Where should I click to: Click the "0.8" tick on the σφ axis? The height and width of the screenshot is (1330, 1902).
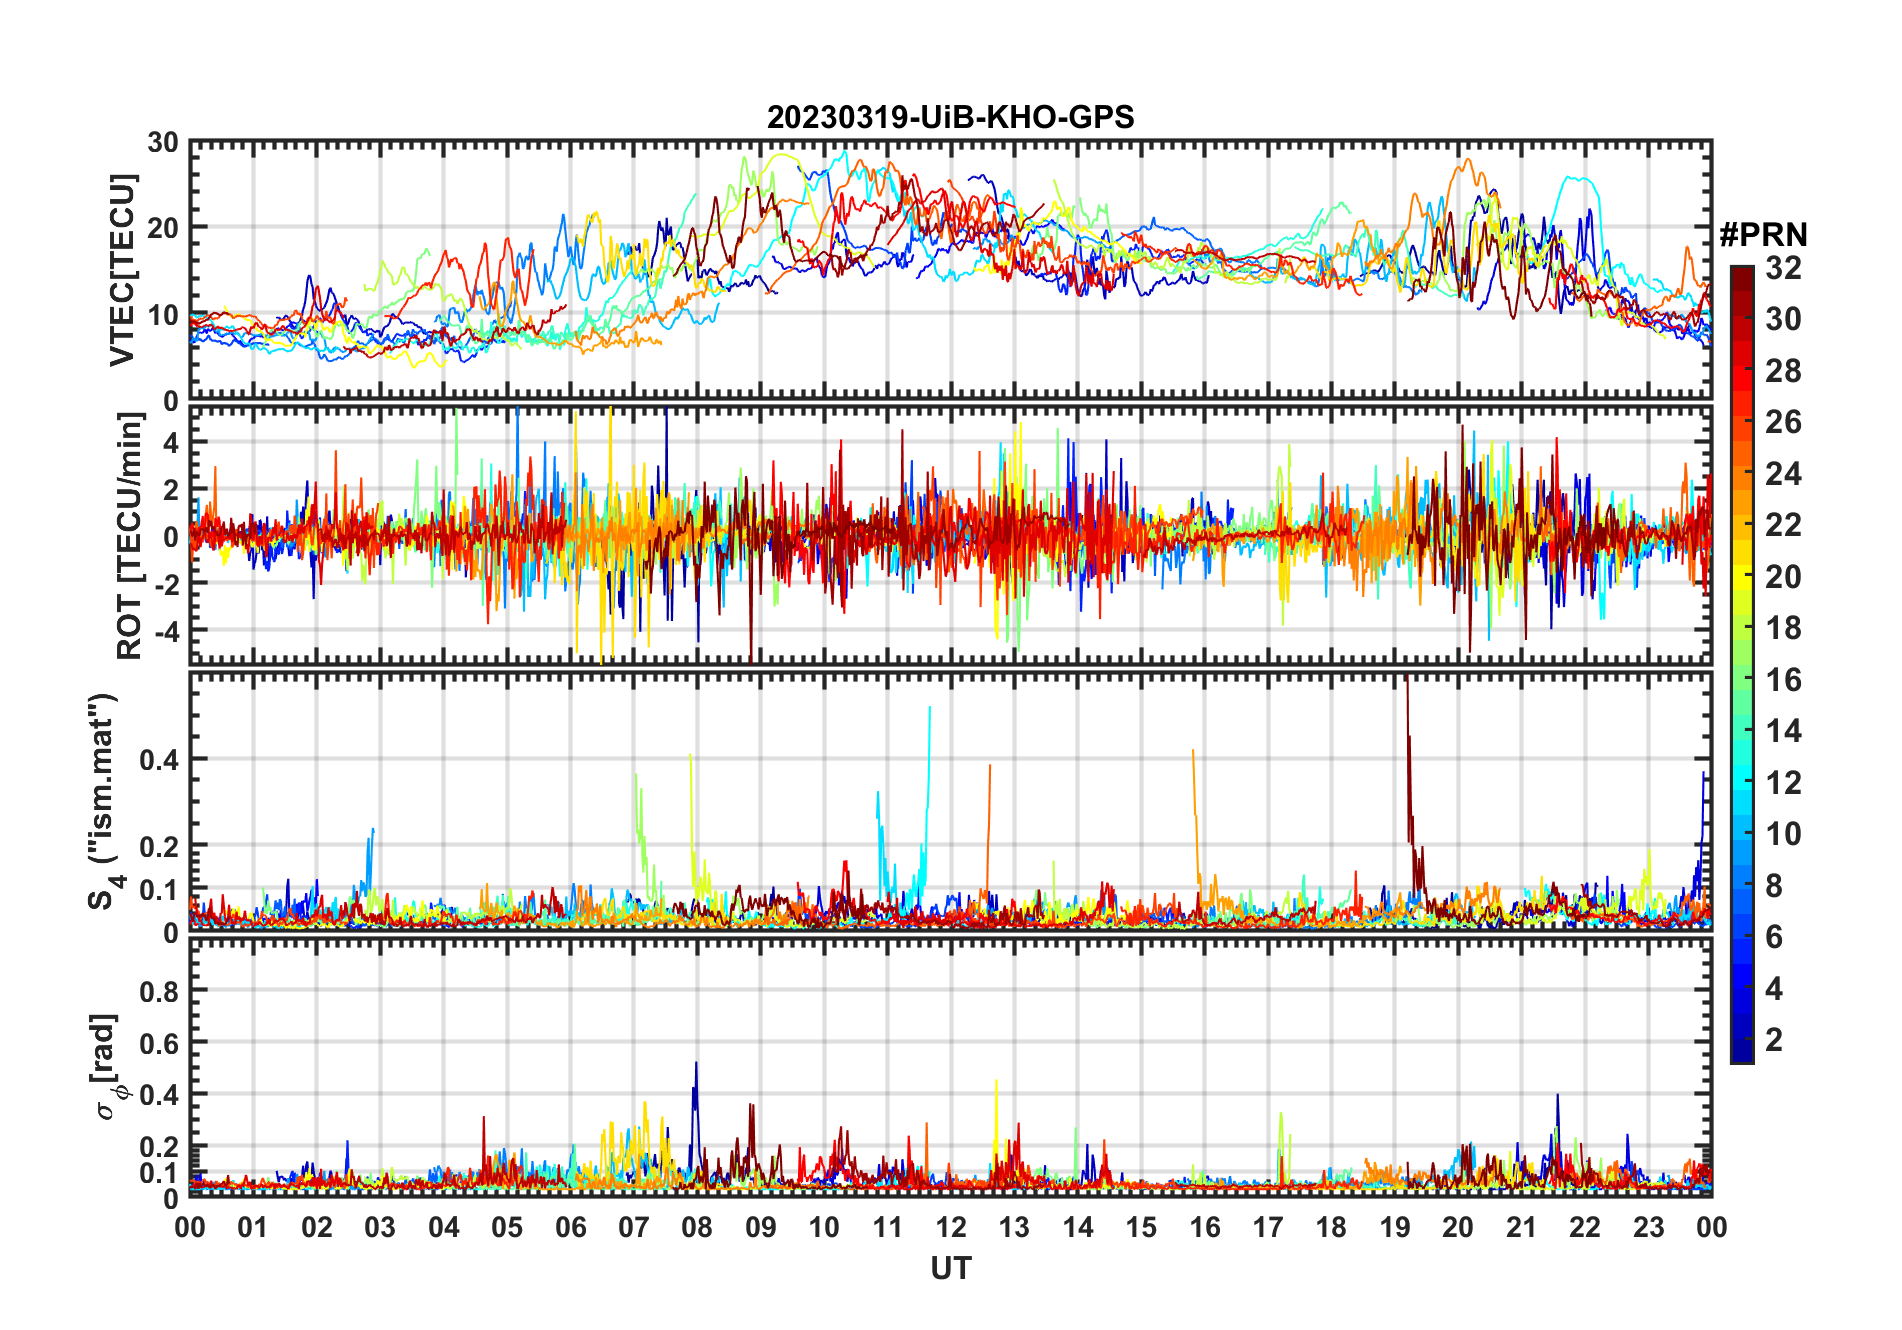point(159,991)
